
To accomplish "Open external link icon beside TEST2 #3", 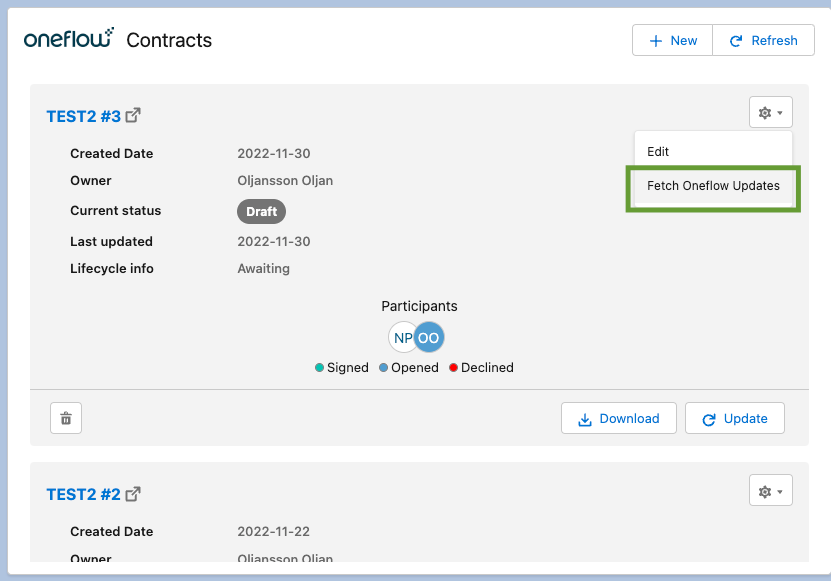I will click(x=133, y=116).
